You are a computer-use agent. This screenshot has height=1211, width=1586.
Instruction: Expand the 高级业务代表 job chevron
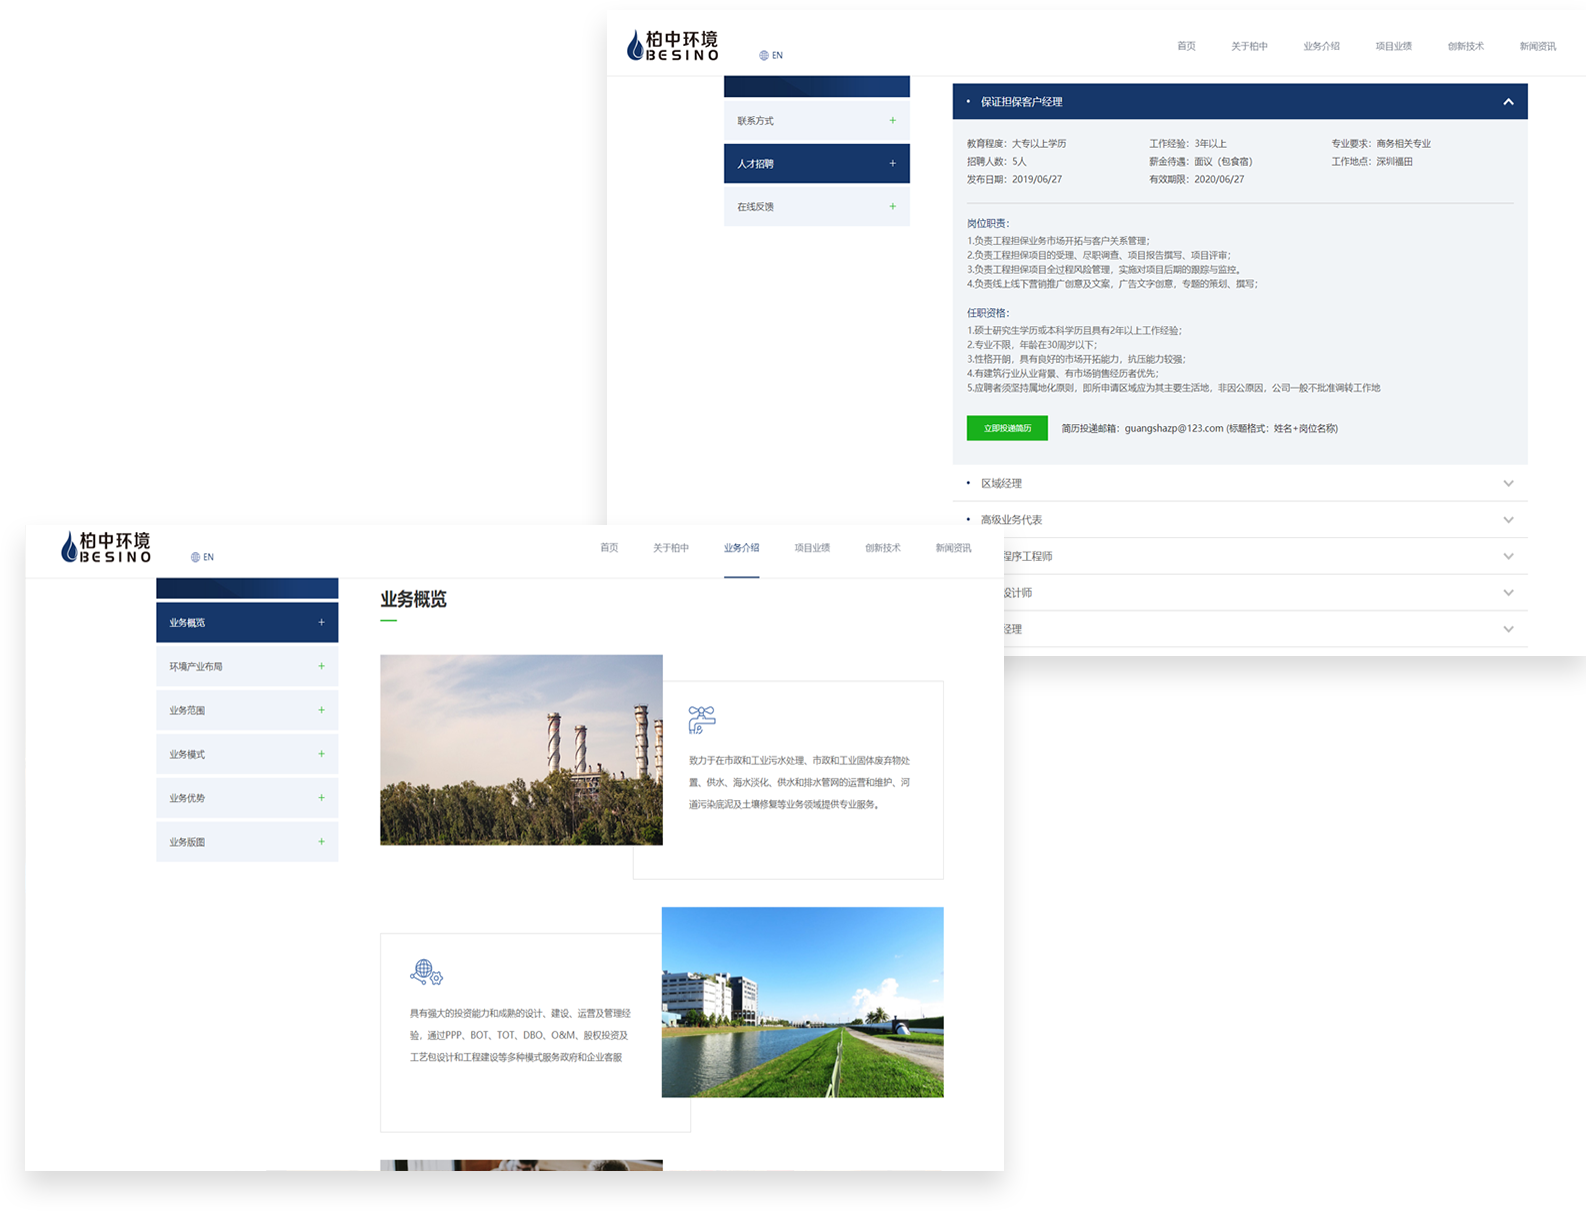[1508, 520]
